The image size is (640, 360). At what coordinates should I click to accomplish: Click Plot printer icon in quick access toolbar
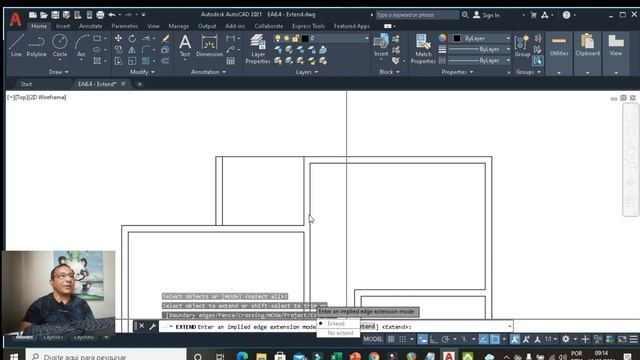pyautogui.click(x=100, y=15)
